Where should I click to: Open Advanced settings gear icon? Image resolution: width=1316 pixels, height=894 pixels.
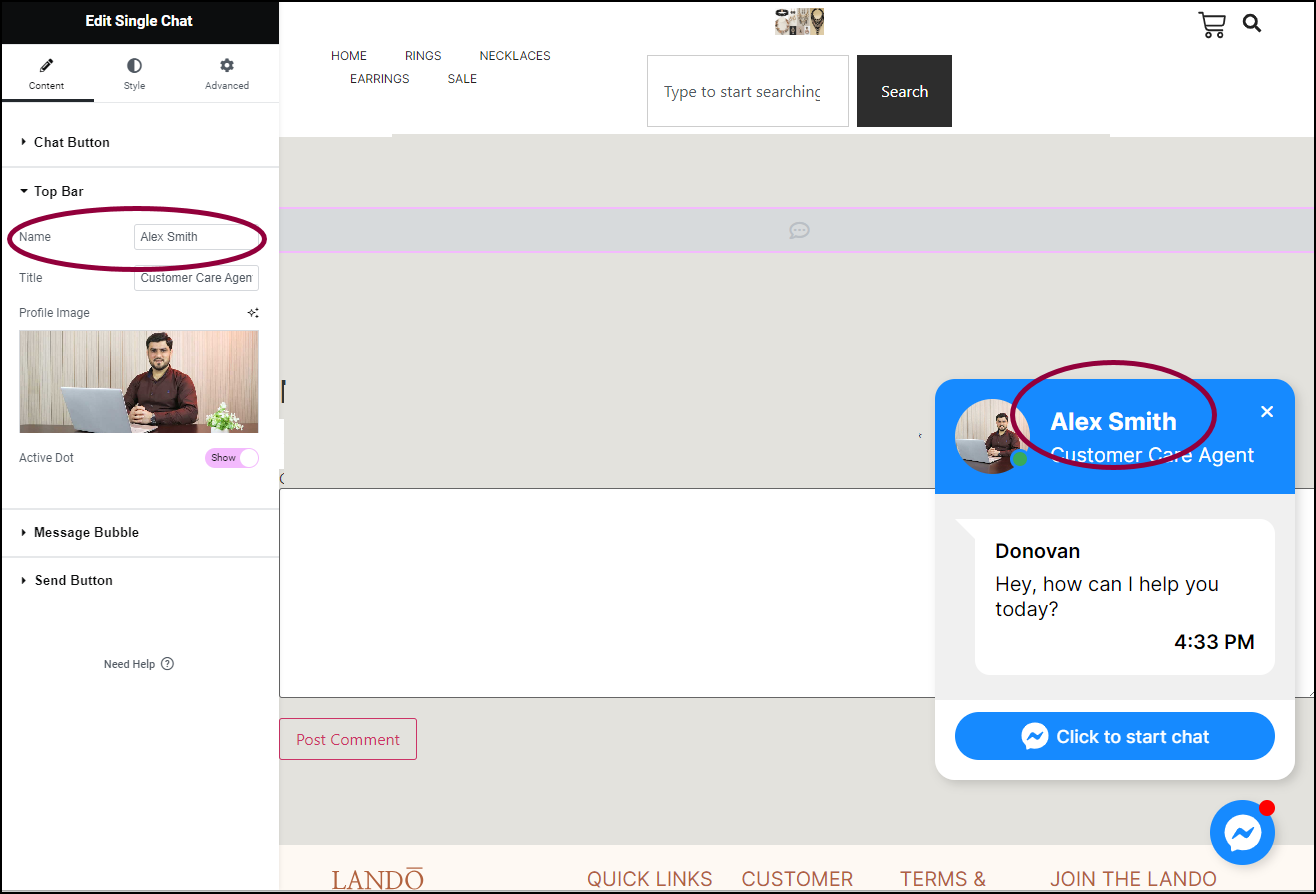pyautogui.click(x=226, y=63)
